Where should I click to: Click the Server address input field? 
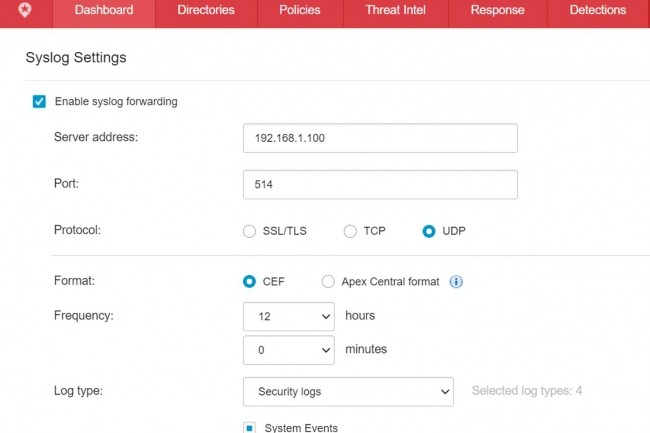[x=380, y=138]
